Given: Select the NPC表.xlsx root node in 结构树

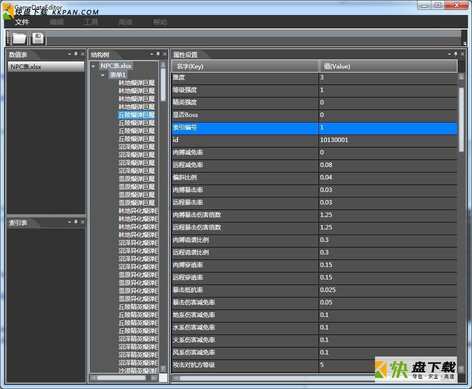Looking at the screenshot, I should pyautogui.click(x=116, y=66).
